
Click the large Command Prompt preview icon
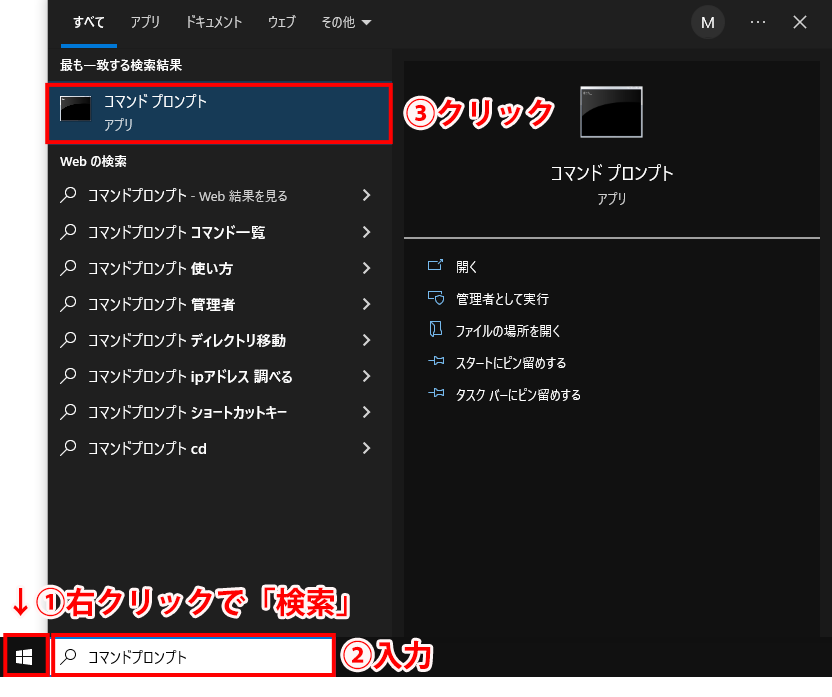(x=611, y=112)
